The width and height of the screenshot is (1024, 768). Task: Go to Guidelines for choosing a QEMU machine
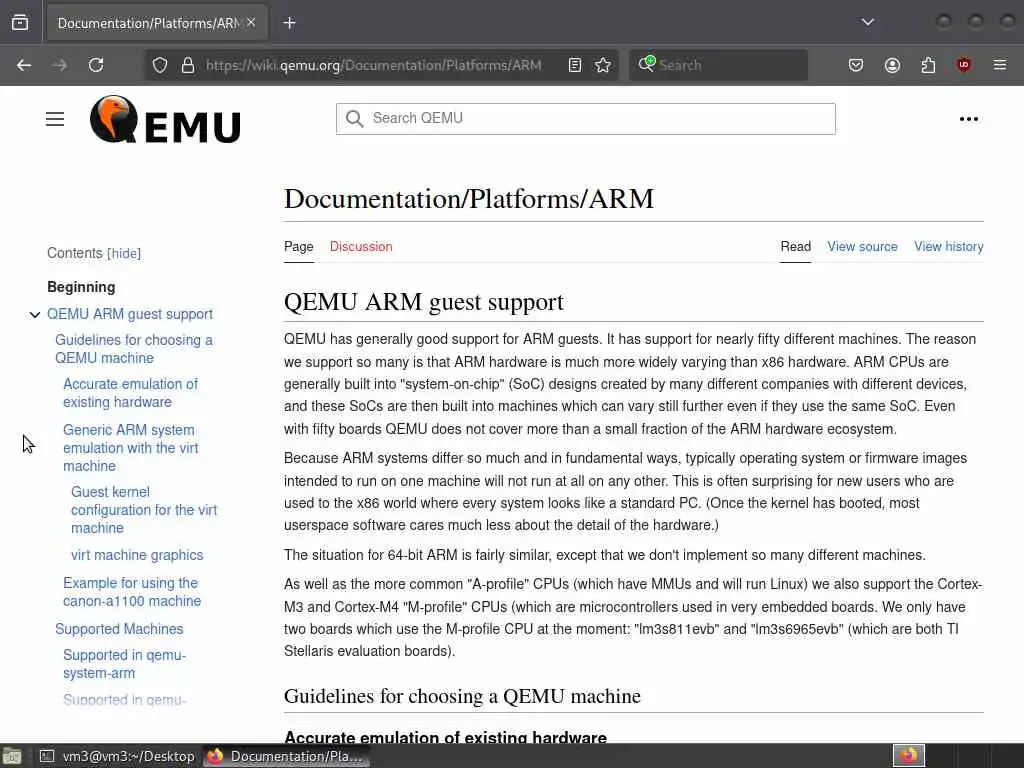pos(134,349)
